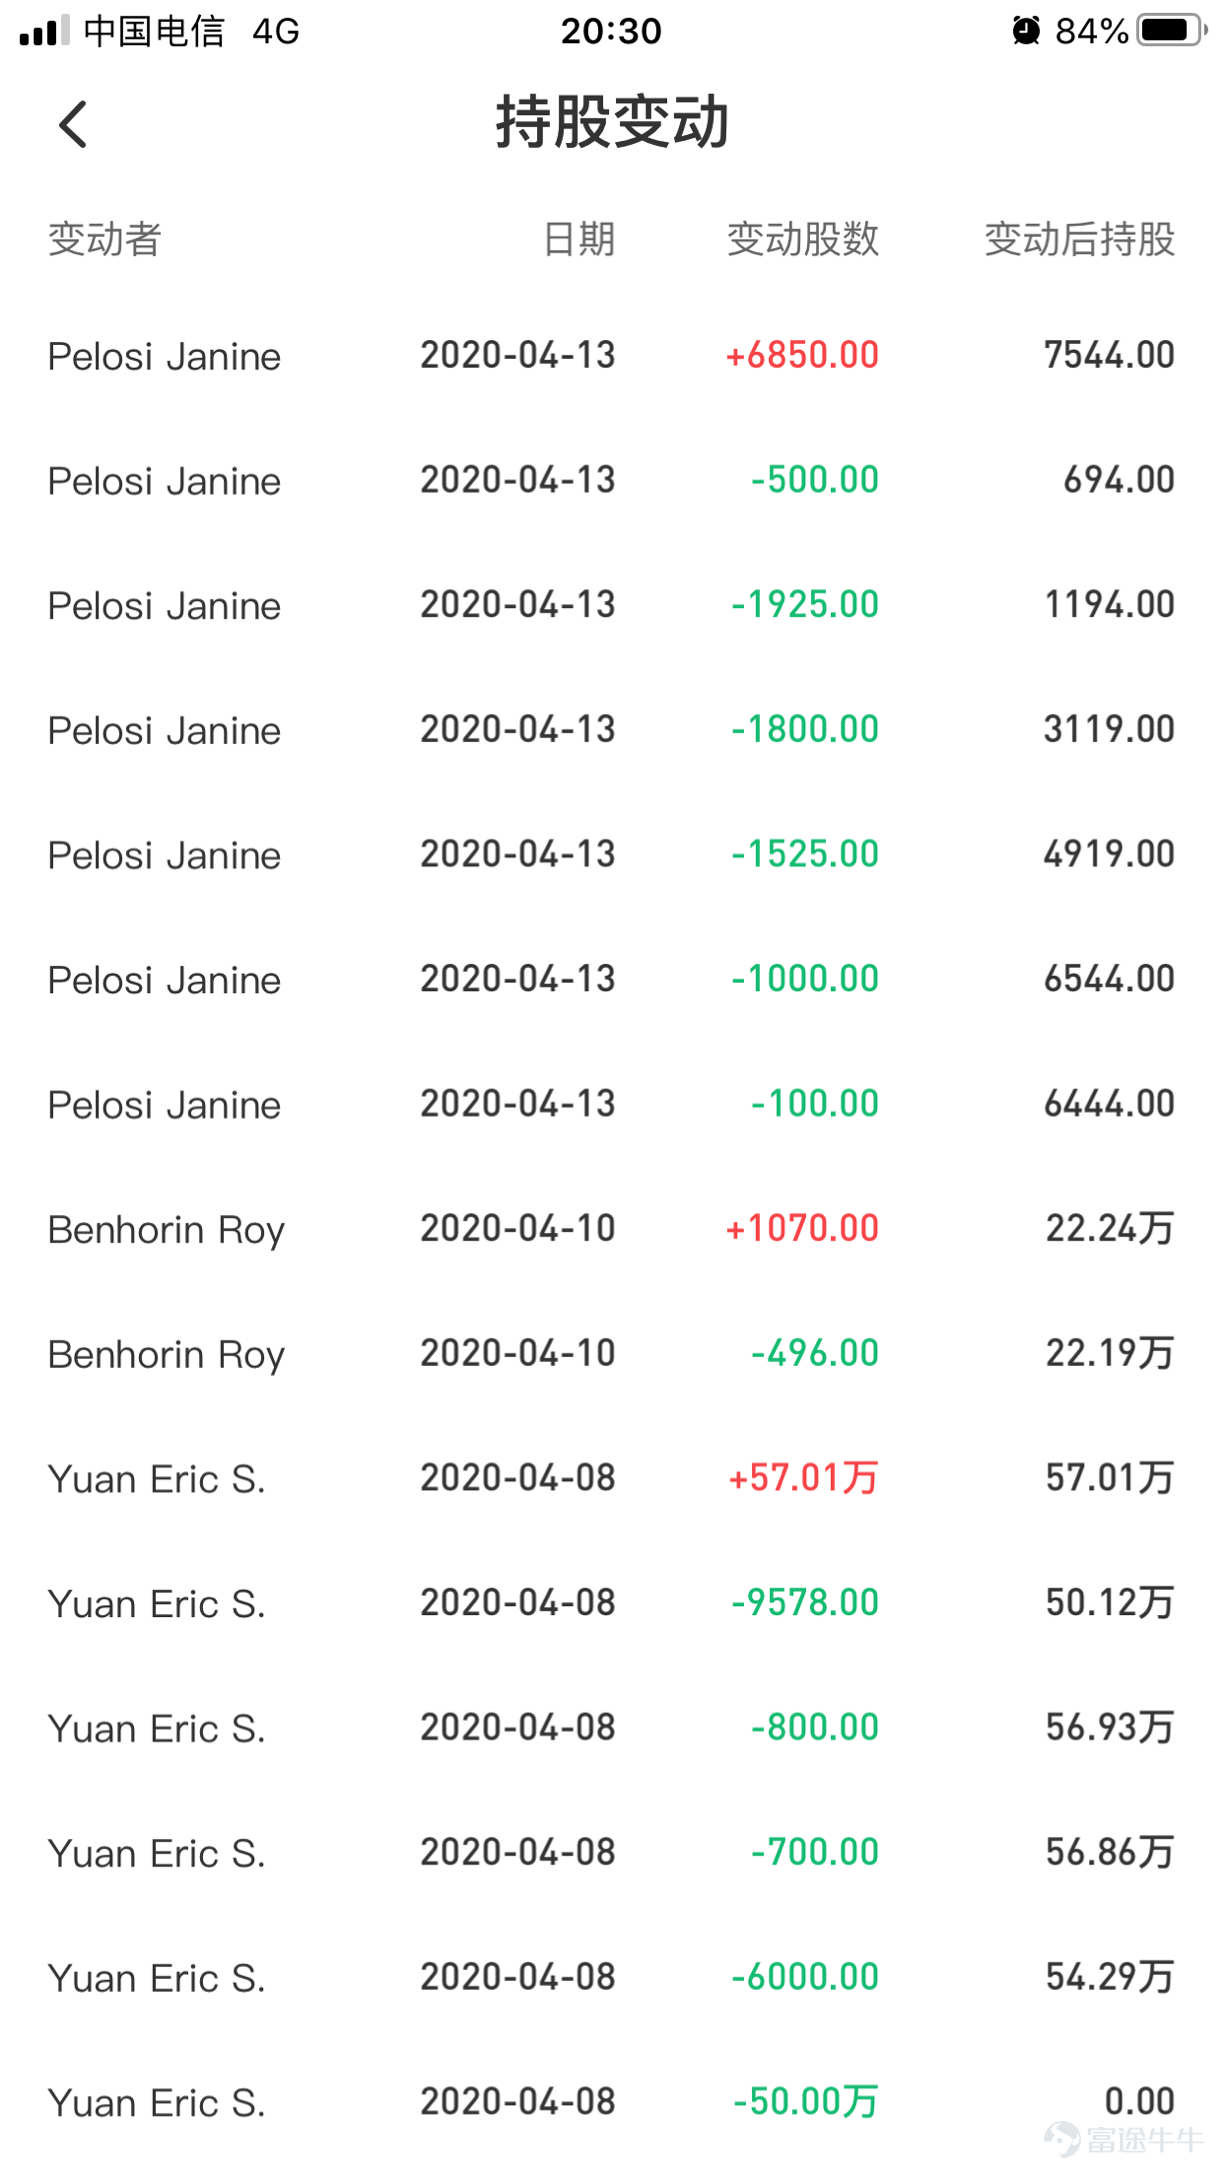The height and width of the screenshot is (2176, 1224).
Task: Tap the Benhorin Roy +1070.00 entry
Action: click(x=611, y=1229)
